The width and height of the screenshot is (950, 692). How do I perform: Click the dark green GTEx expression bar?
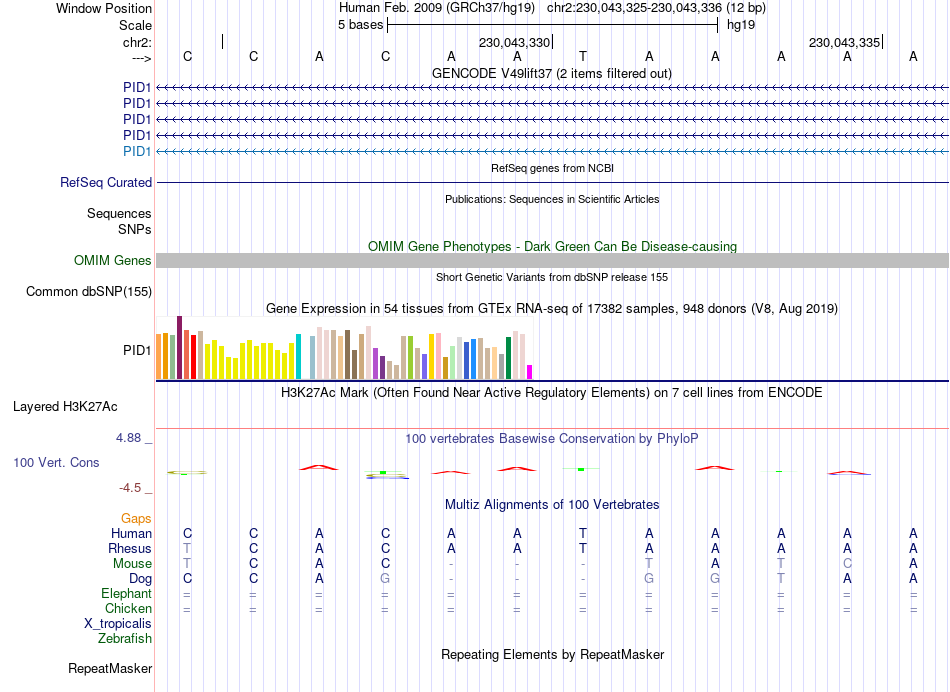pos(508,358)
